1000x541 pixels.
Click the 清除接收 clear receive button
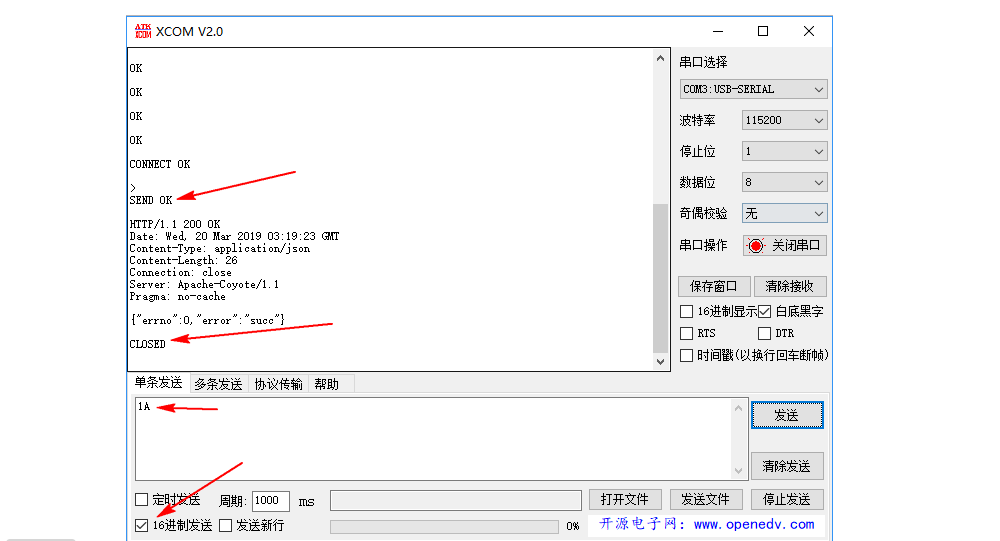790,286
